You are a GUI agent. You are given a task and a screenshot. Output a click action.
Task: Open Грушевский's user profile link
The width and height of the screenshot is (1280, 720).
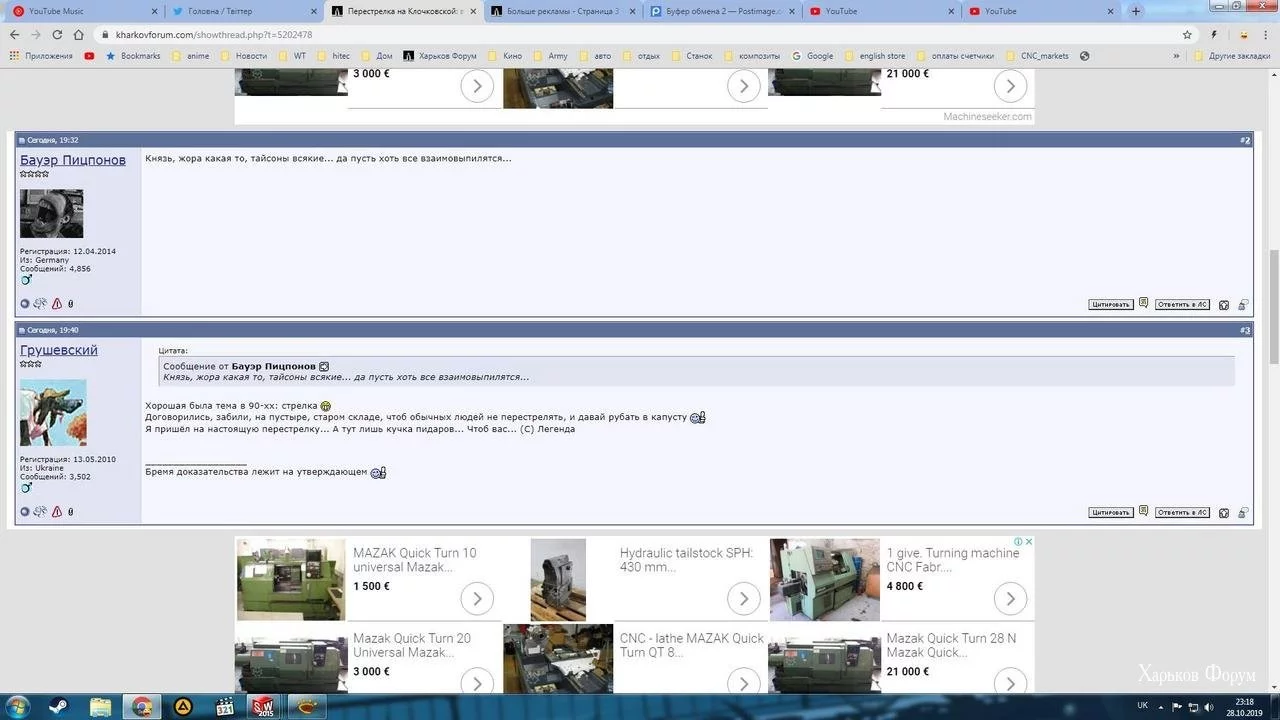click(x=59, y=350)
